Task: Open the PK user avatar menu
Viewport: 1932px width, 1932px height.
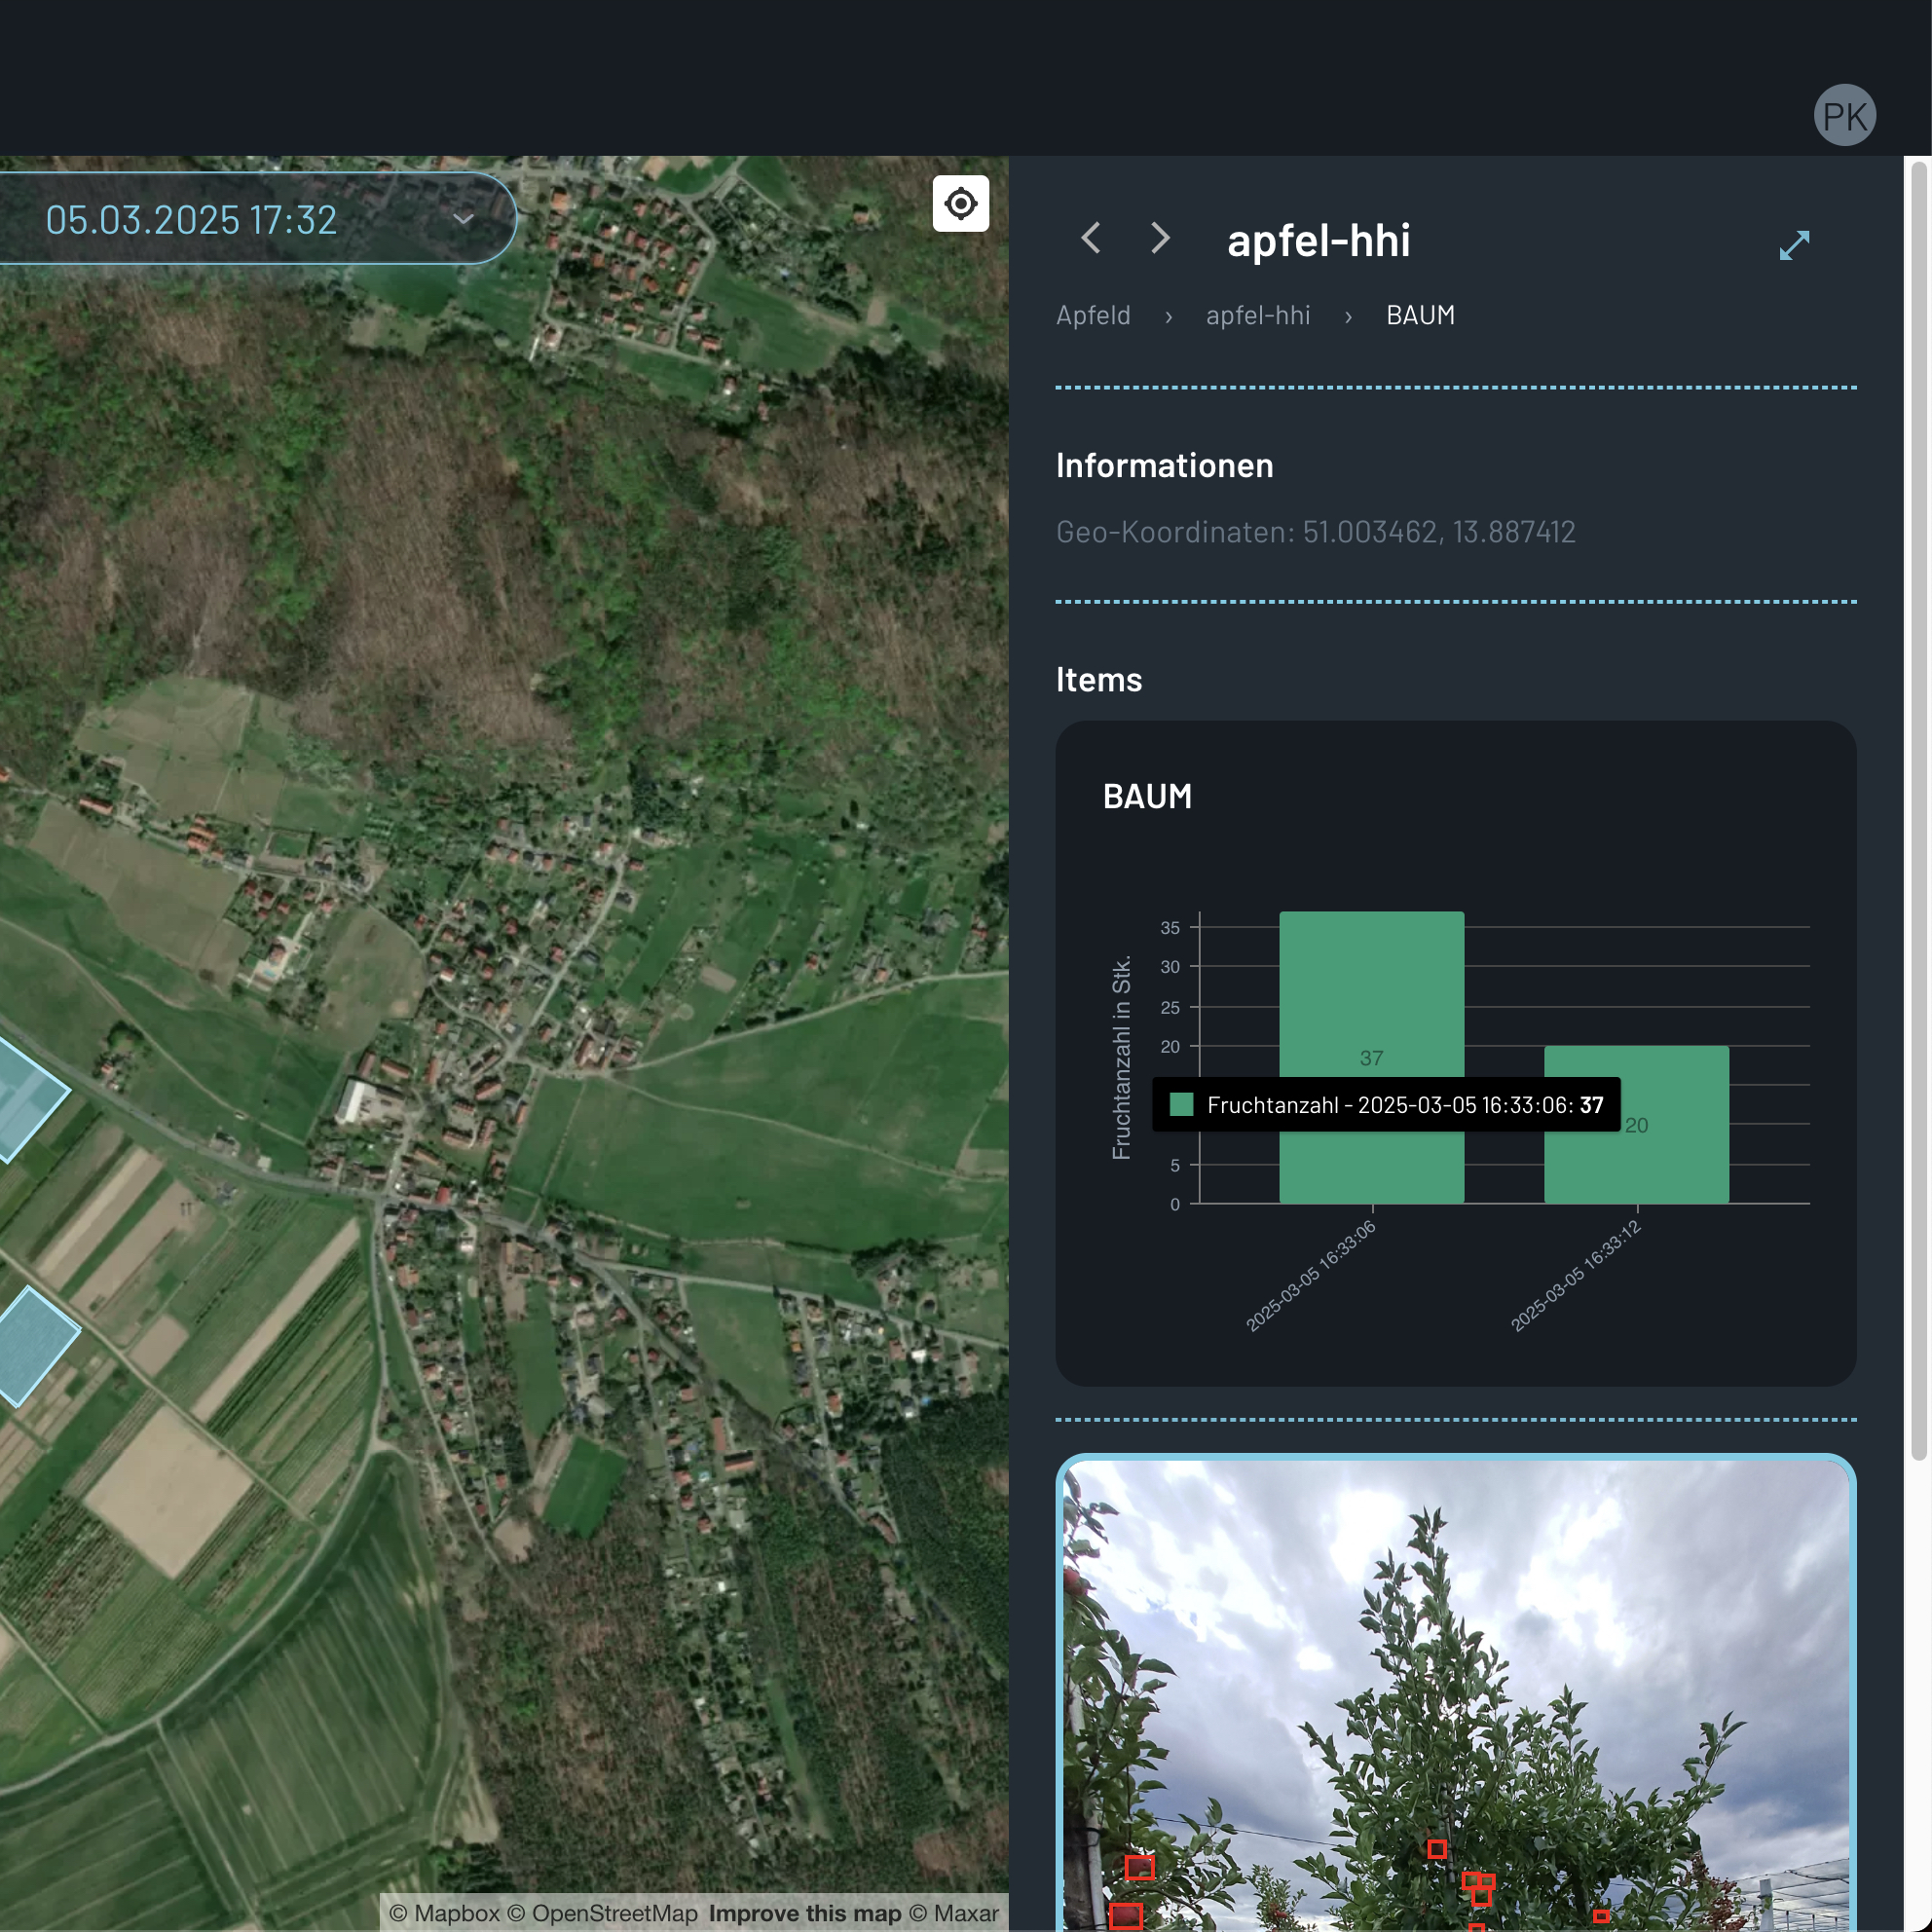Action: (x=1844, y=115)
